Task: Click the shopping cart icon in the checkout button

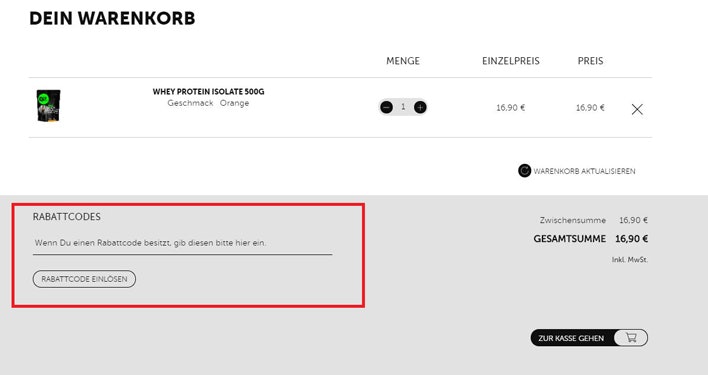Action: (x=631, y=338)
